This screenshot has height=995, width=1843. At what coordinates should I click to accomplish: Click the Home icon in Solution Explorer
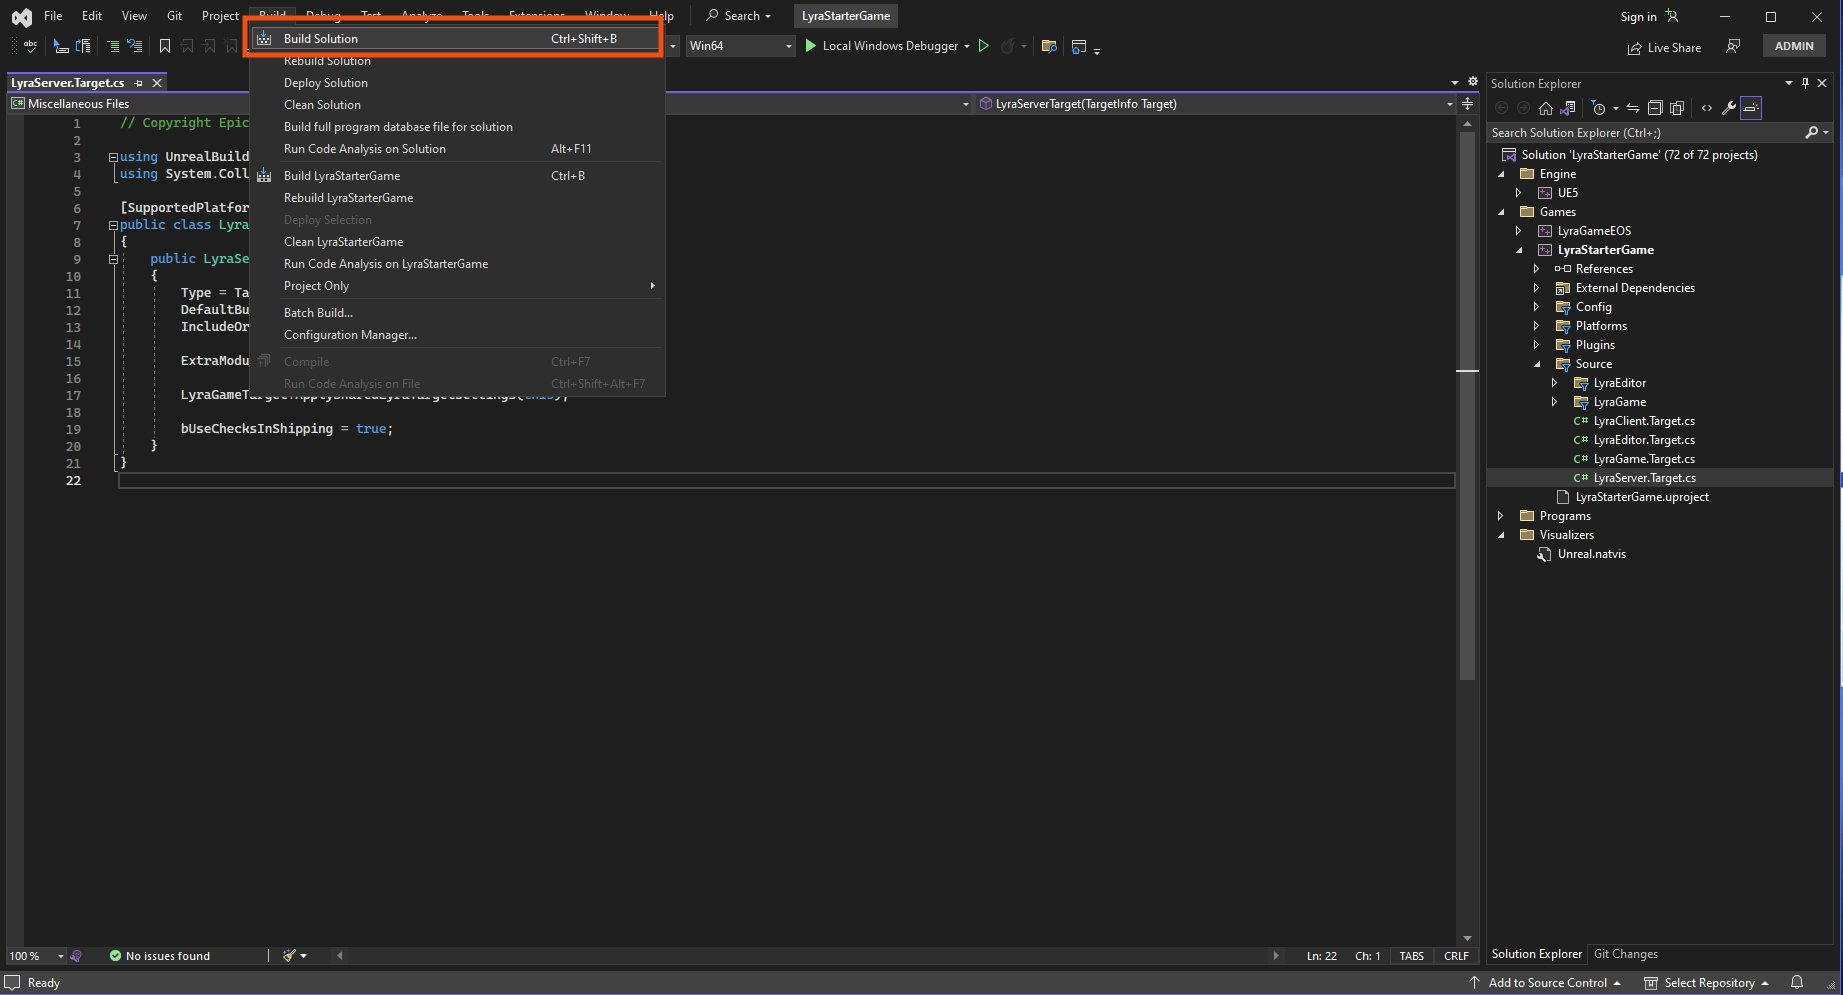click(1546, 108)
